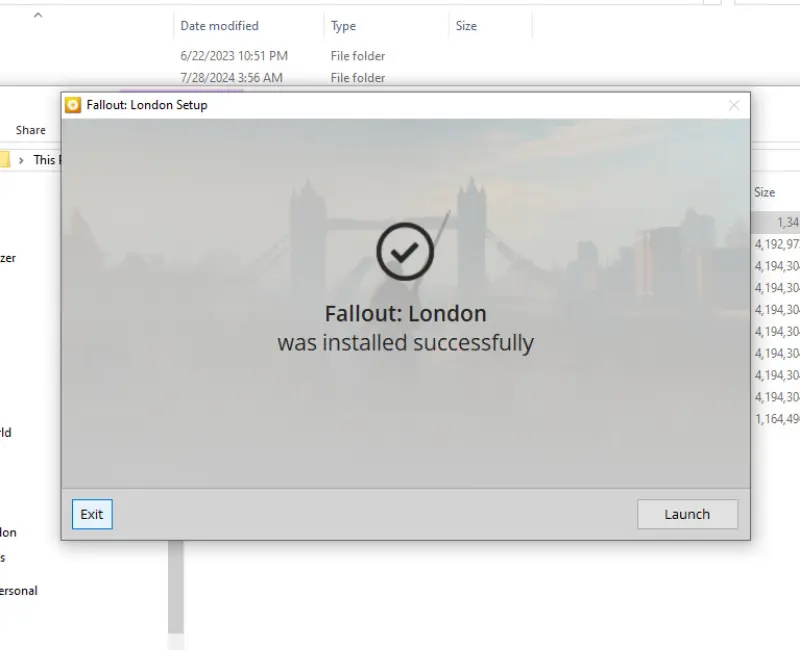The width and height of the screenshot is (800, 650).
Task: Close the Fallout: London Setup window
Action: point(734,105)
